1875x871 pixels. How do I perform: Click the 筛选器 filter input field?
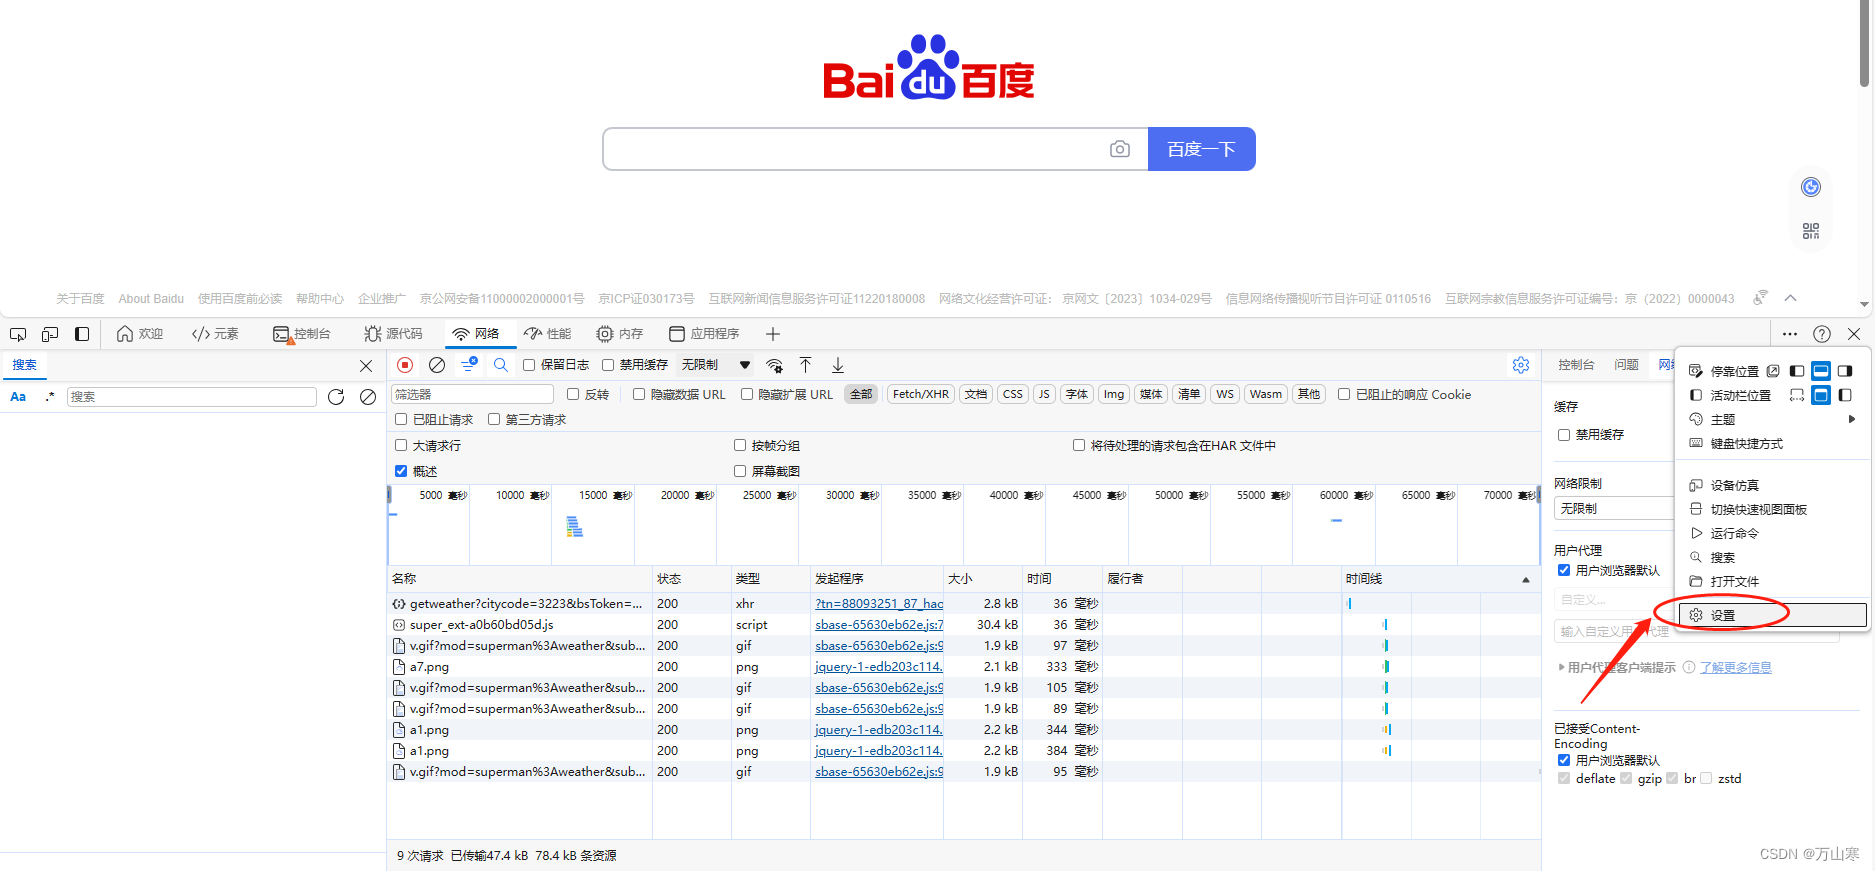click(473, 394)
